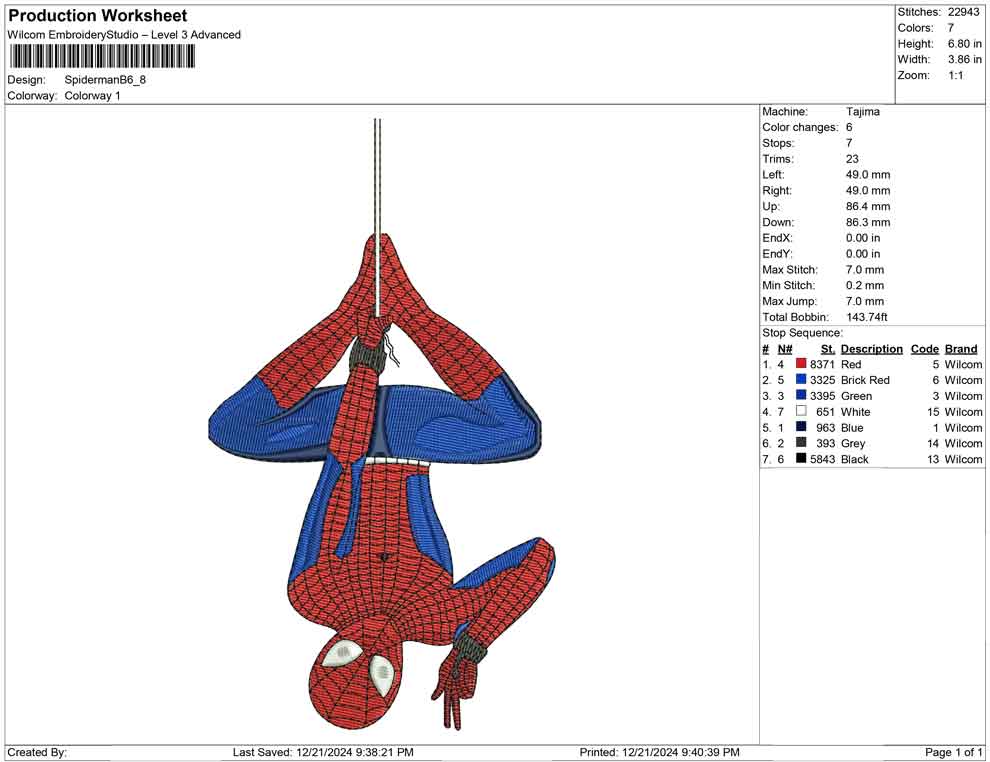Click the 'Code' column header
Viewport: 990px width, 762px height.
click(925, 348)
